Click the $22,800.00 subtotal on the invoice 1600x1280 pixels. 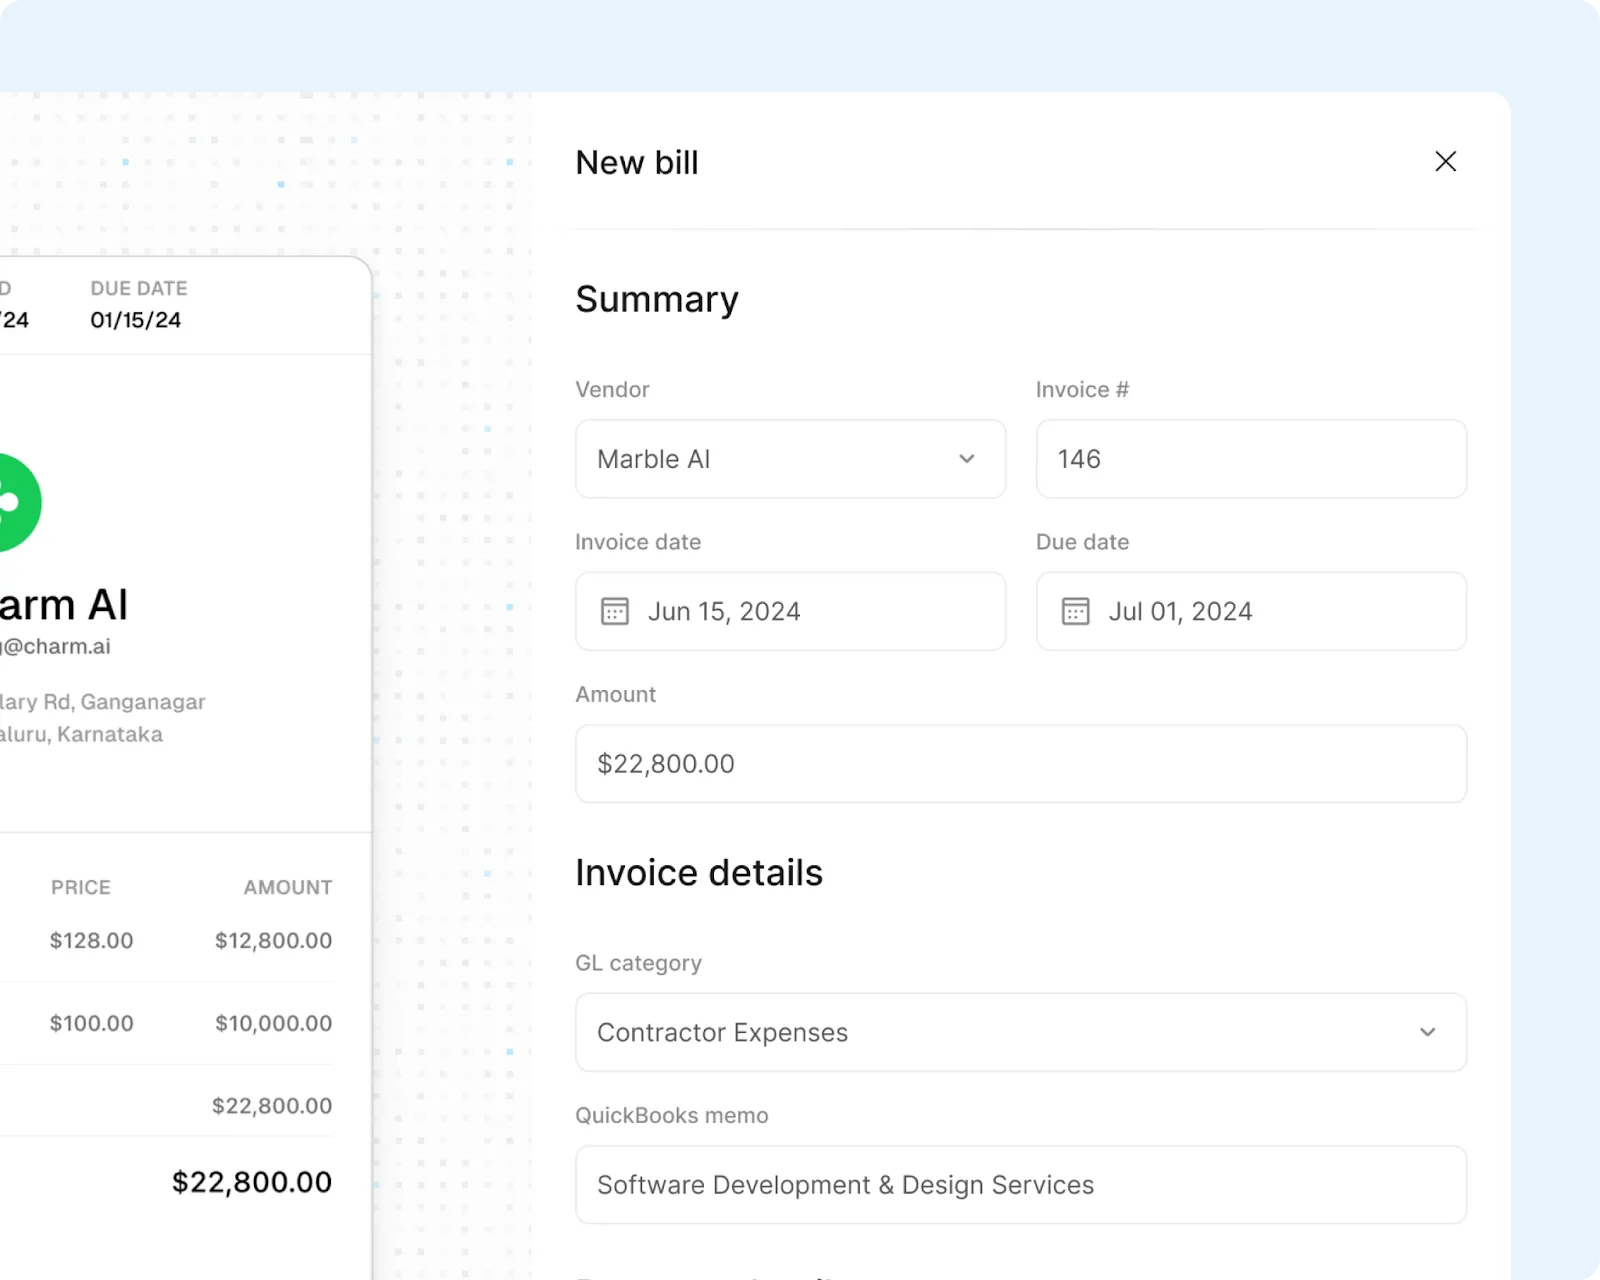pos(272,1106)
